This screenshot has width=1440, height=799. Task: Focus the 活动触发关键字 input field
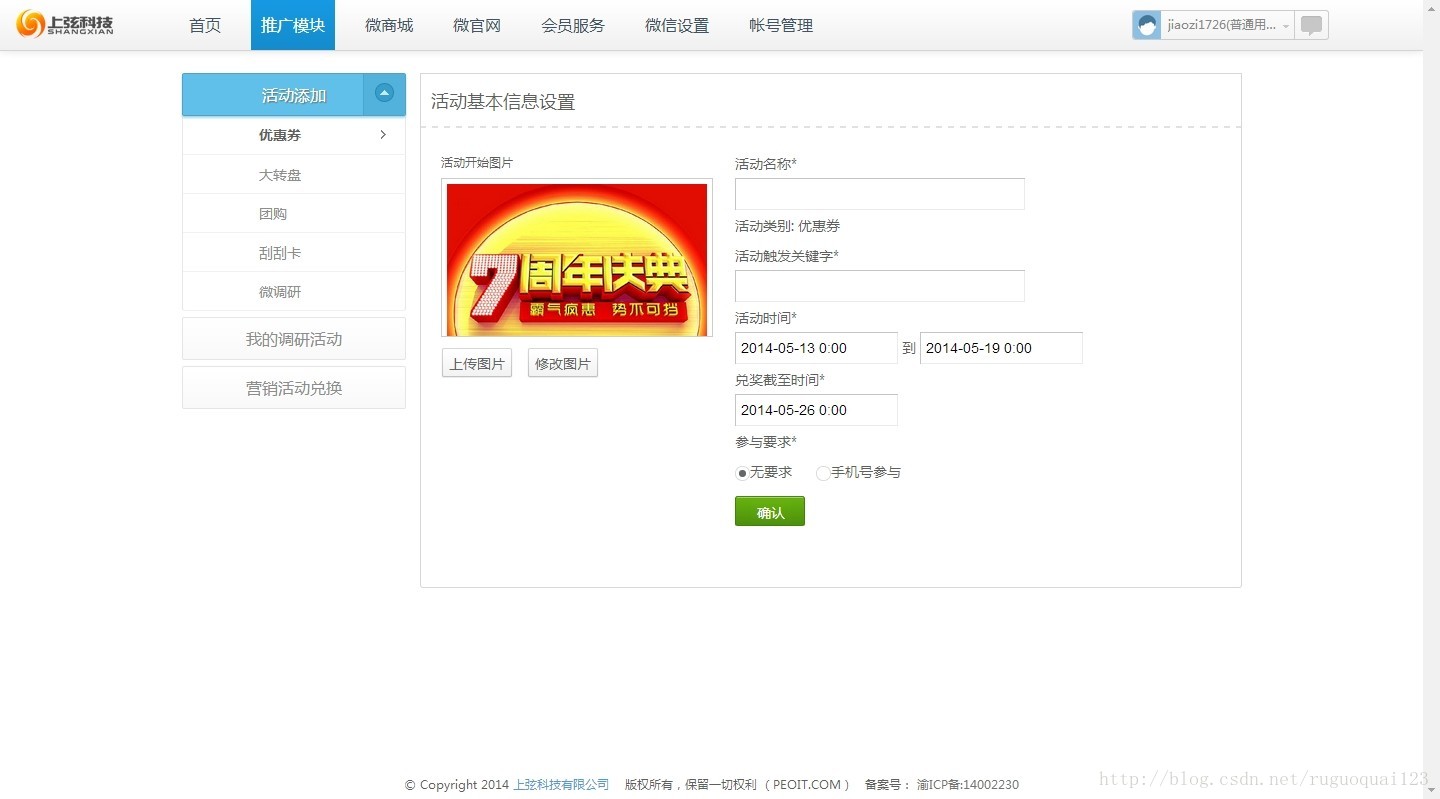coord(880,286)
